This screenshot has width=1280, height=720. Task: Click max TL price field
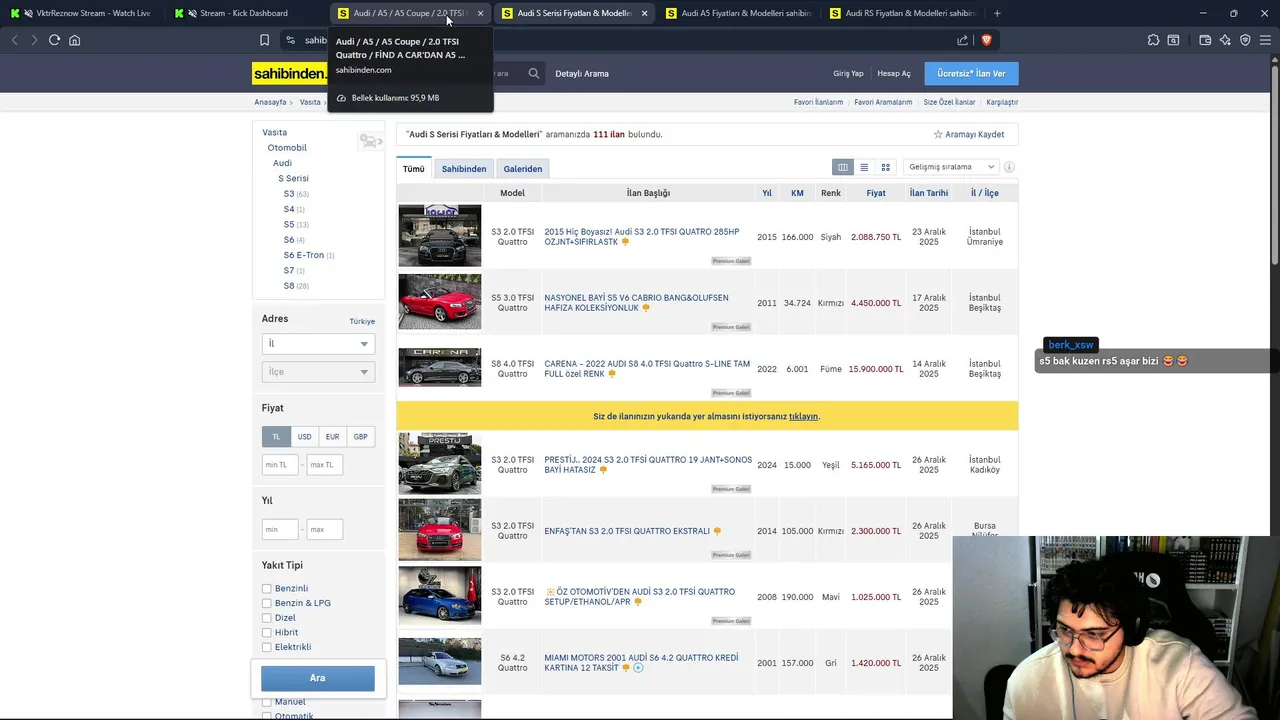click(x=324, y=465)
